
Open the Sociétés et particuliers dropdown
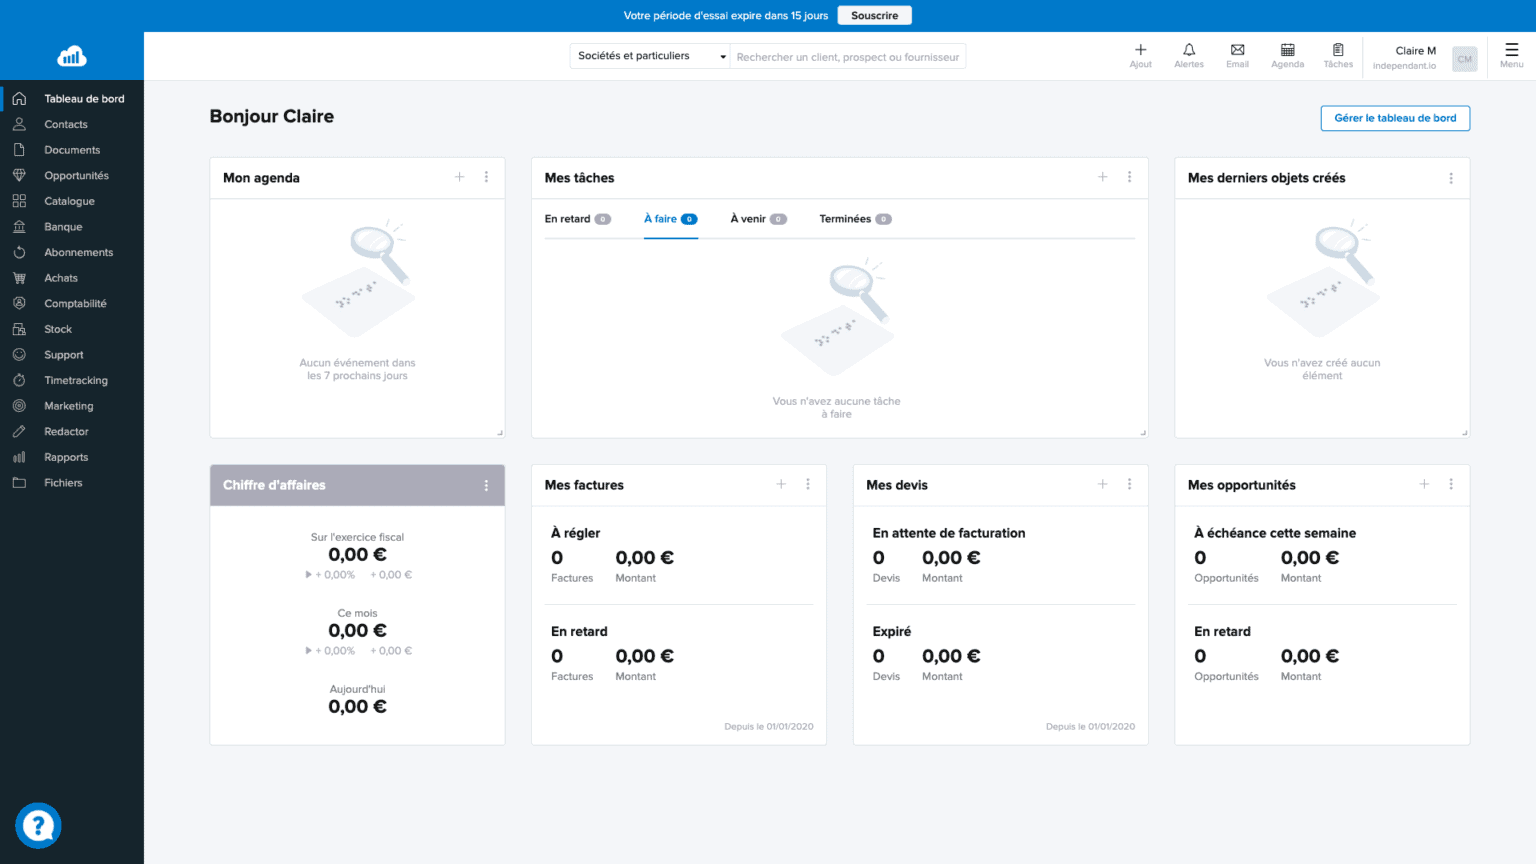(x=650, y=56)
